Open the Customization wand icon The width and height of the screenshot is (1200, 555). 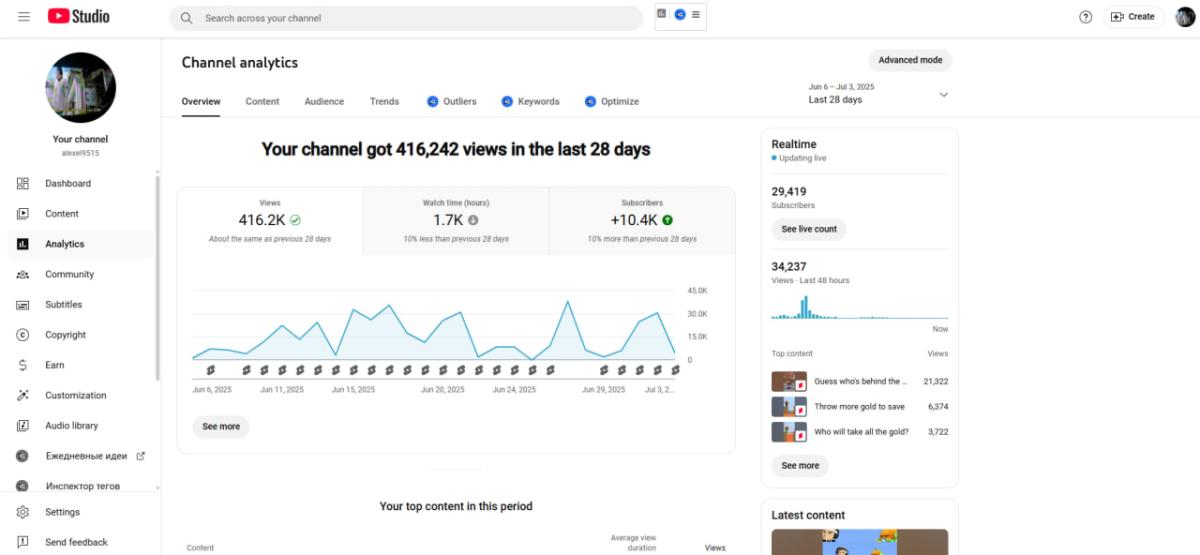click(23, 395)
